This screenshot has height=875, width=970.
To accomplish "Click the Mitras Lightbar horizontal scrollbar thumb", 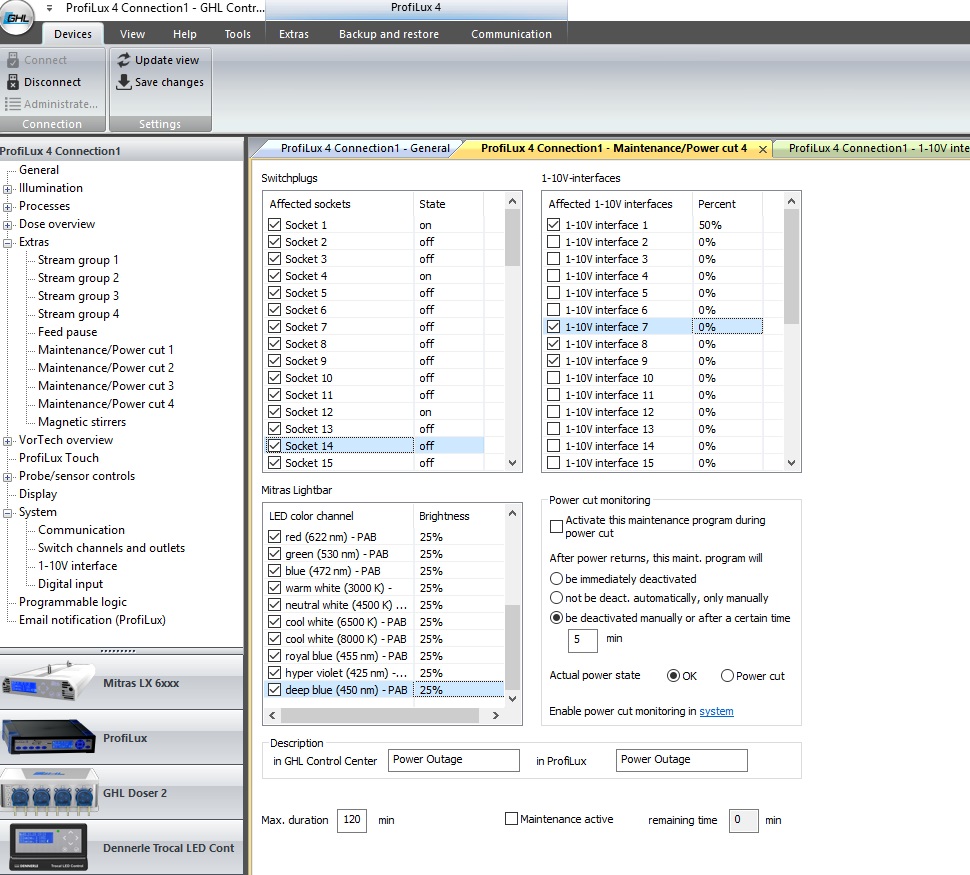I will tap(380, 715).
